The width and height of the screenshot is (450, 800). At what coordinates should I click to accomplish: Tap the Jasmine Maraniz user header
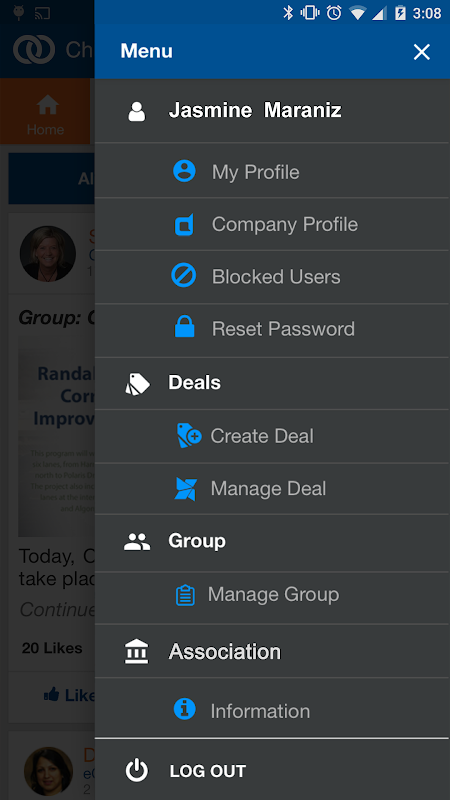point(272,111)
